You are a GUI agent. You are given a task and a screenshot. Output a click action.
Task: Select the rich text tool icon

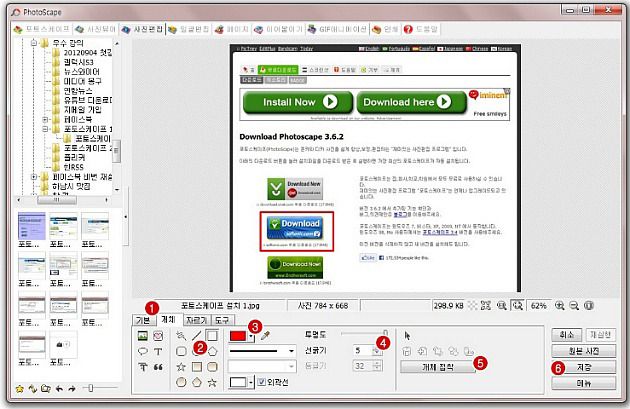142,367
